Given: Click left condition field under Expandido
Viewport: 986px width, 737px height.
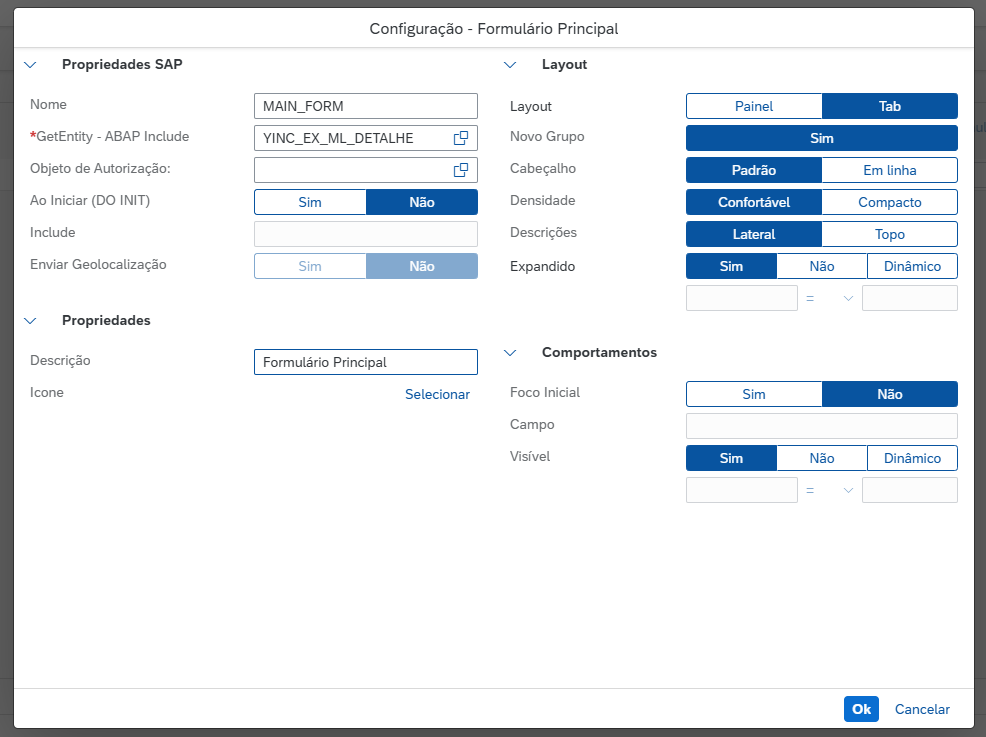Looking at the screenshot, I should click(x=742, y=298).
